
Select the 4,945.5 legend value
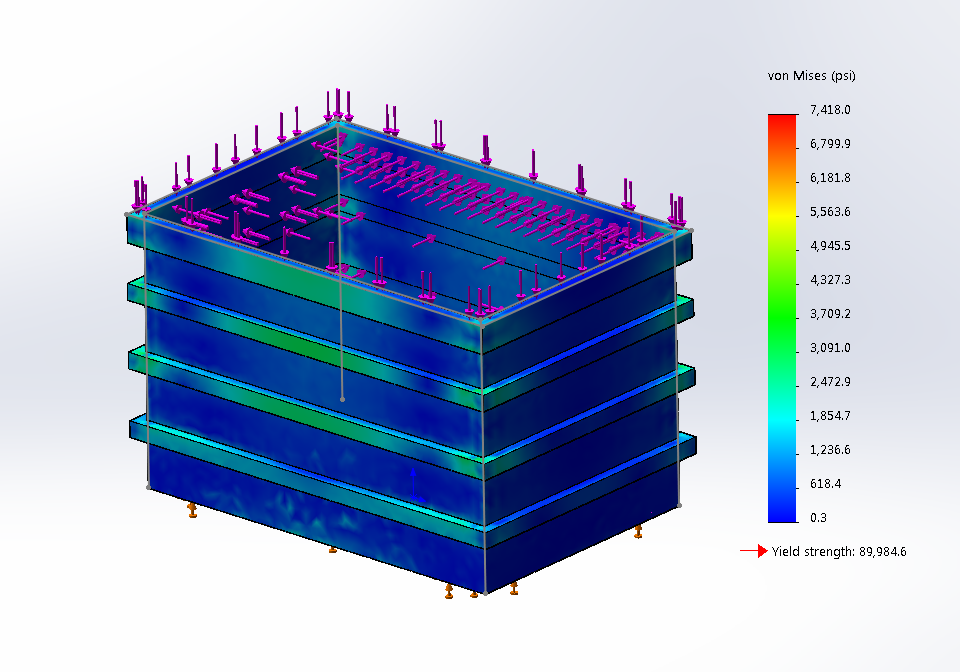coord(830,245)
